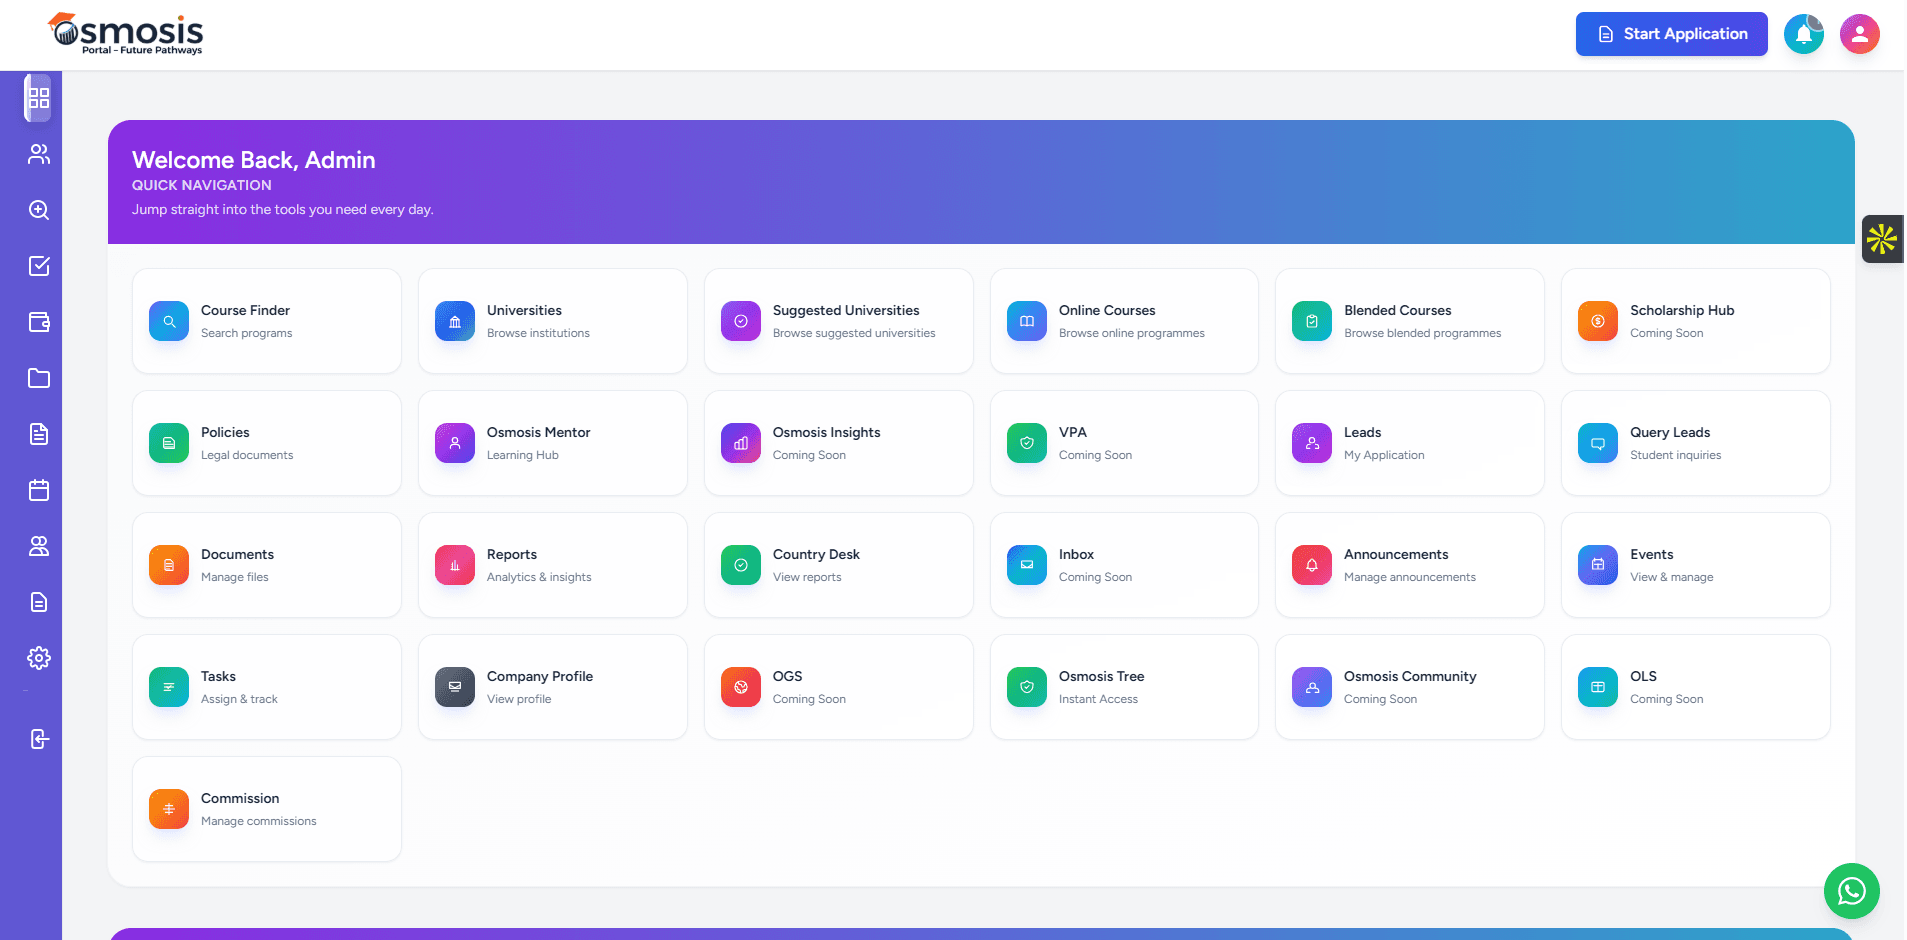The image size is (1907, 940).
Task: Open the user profile avatar
Action: [x=1859, y=34]
